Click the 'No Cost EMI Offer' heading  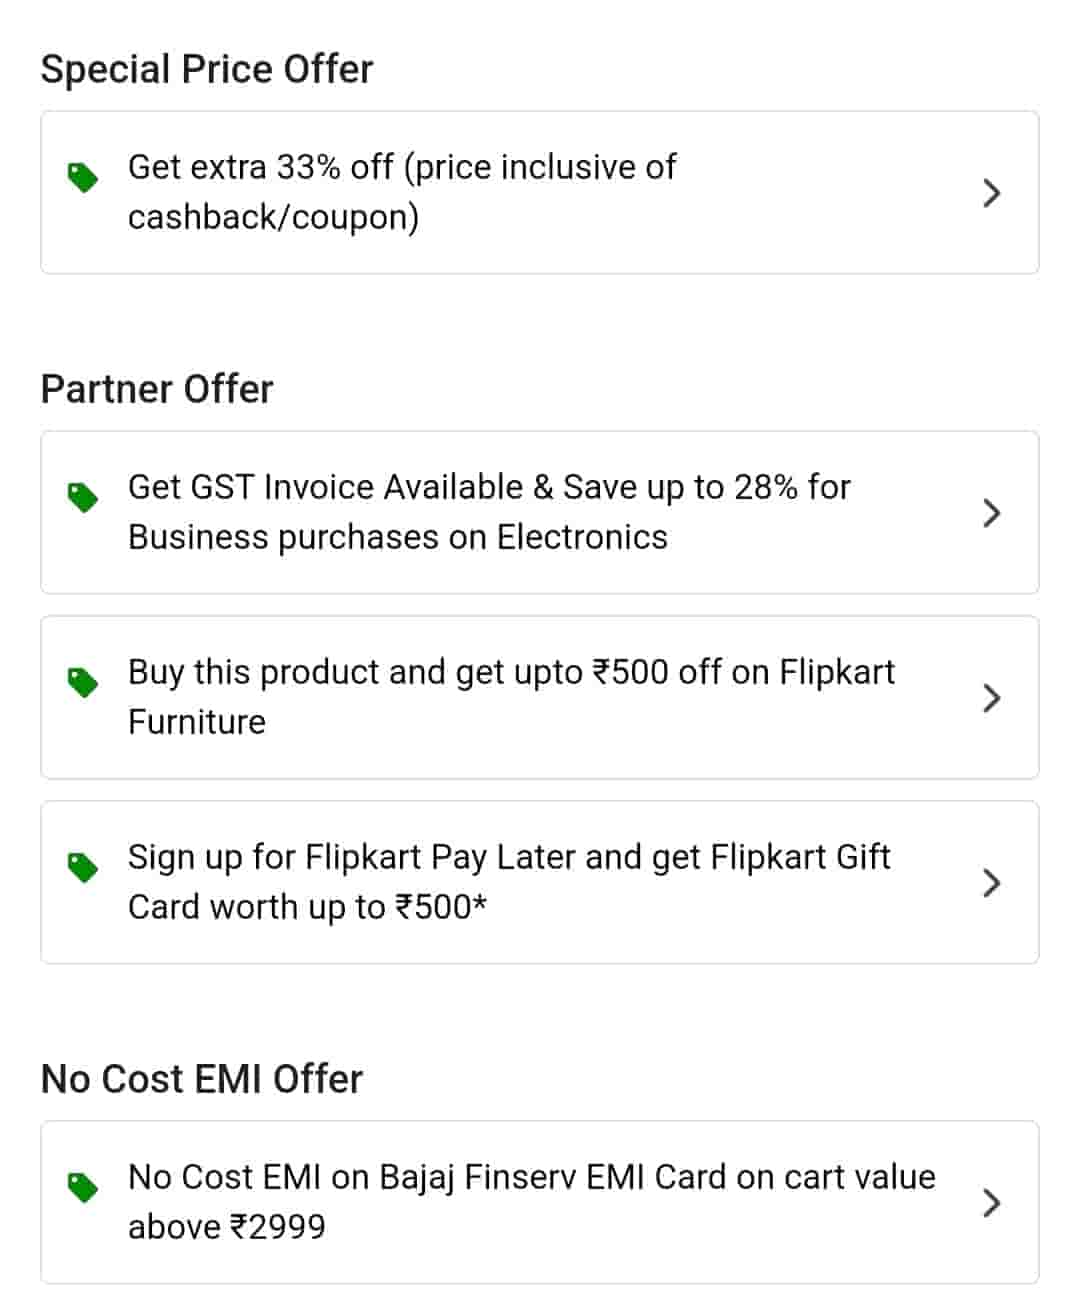[x=202, y=1079]
